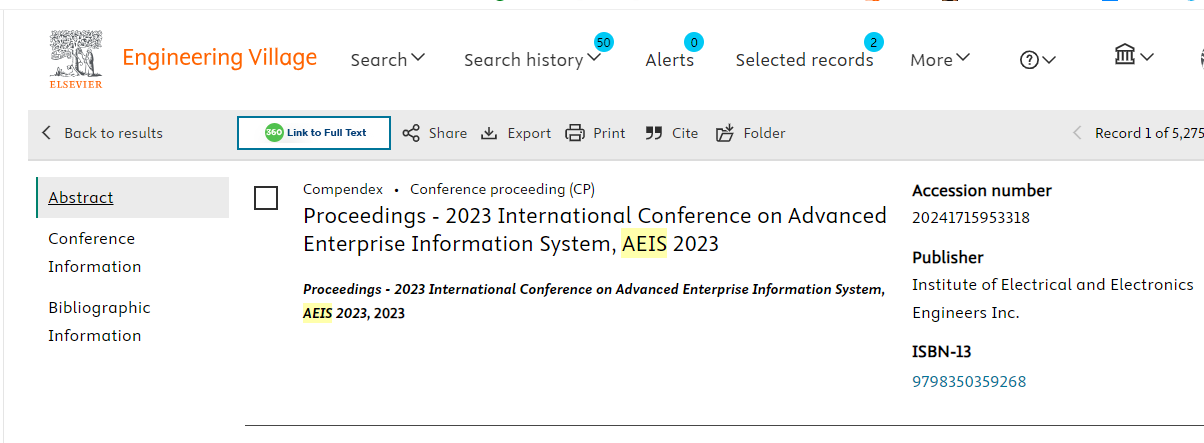Click the Print printer icon
The height and width of the screenshot is (443, 1204).
click(x=575, y=133)
